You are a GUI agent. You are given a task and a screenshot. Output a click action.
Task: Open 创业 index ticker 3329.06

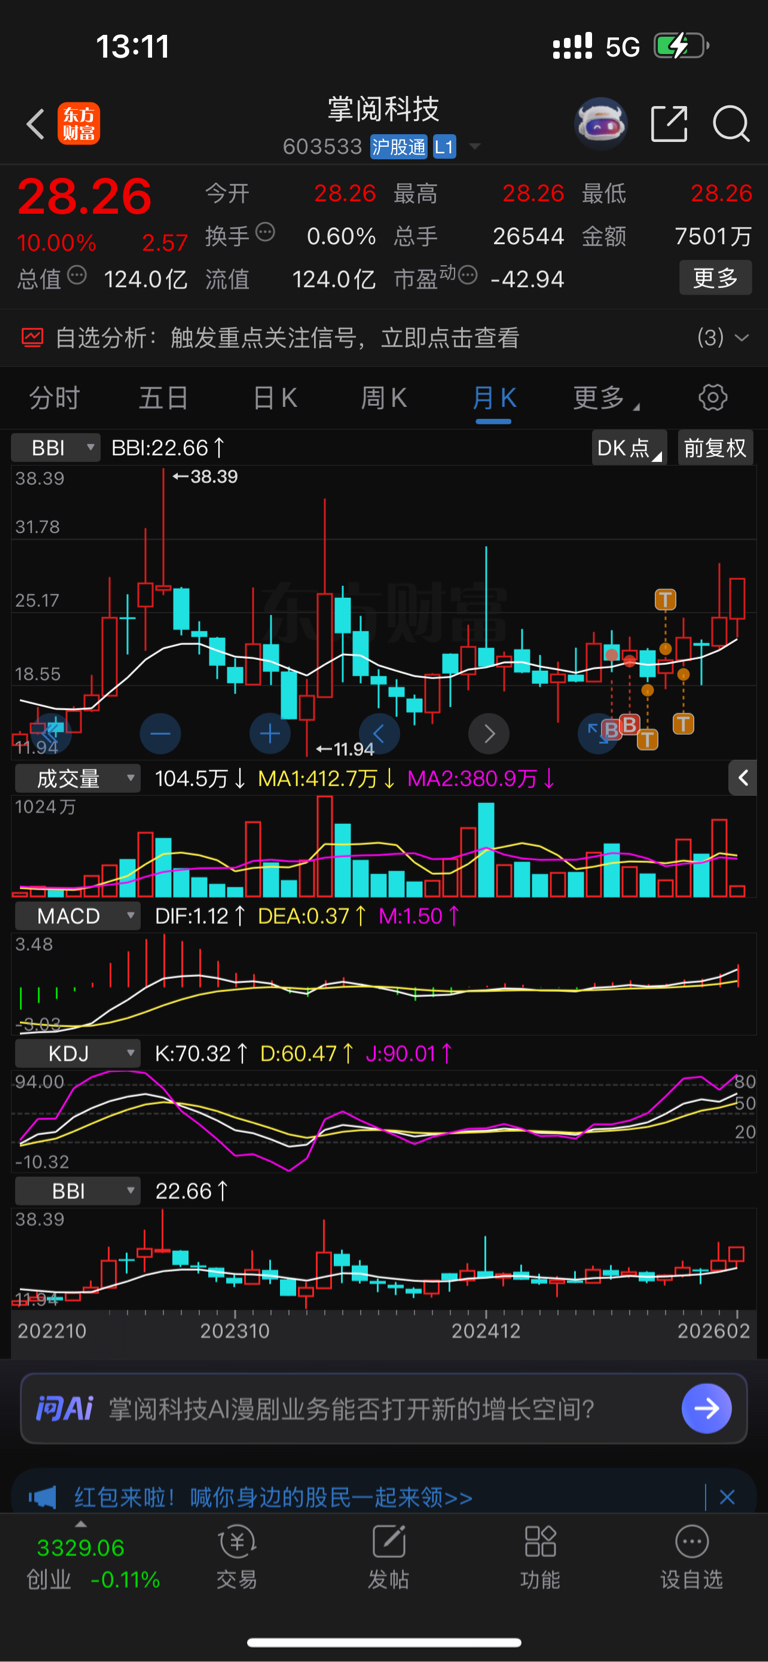pos(92,1563)
